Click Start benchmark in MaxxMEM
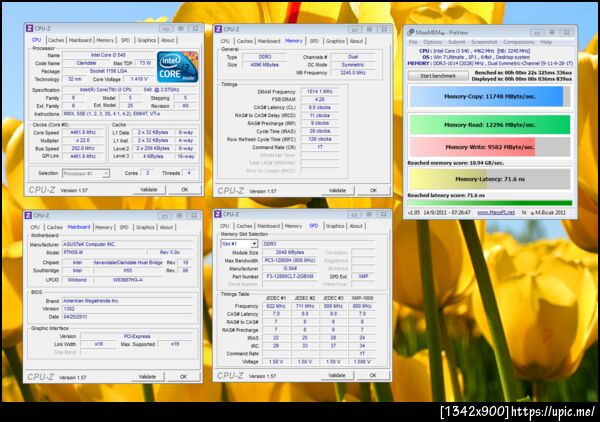 pos(438,76)
